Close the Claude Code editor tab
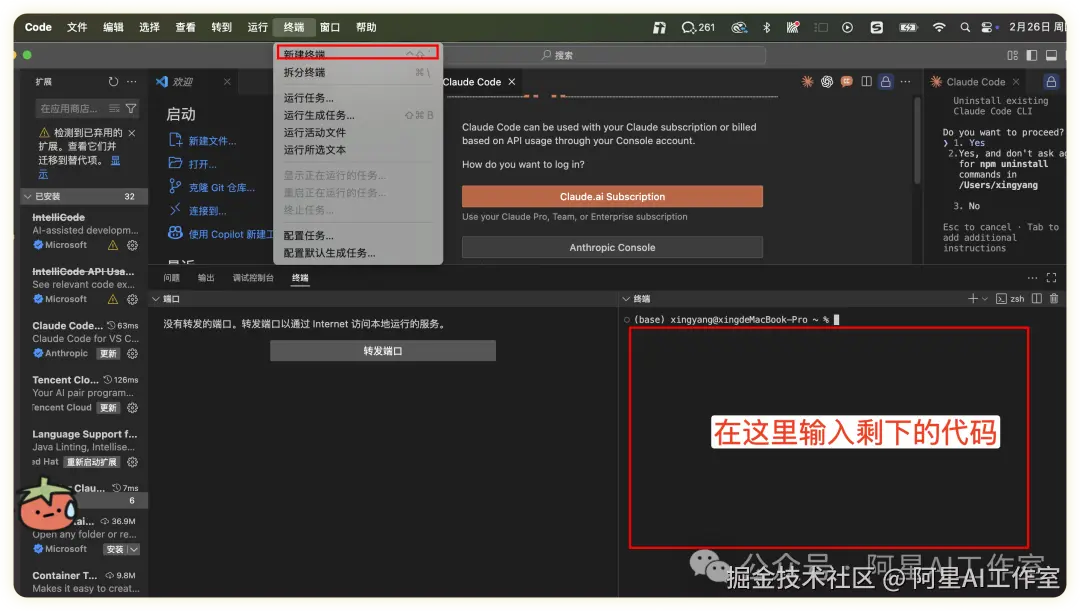 tap(512, 81)
